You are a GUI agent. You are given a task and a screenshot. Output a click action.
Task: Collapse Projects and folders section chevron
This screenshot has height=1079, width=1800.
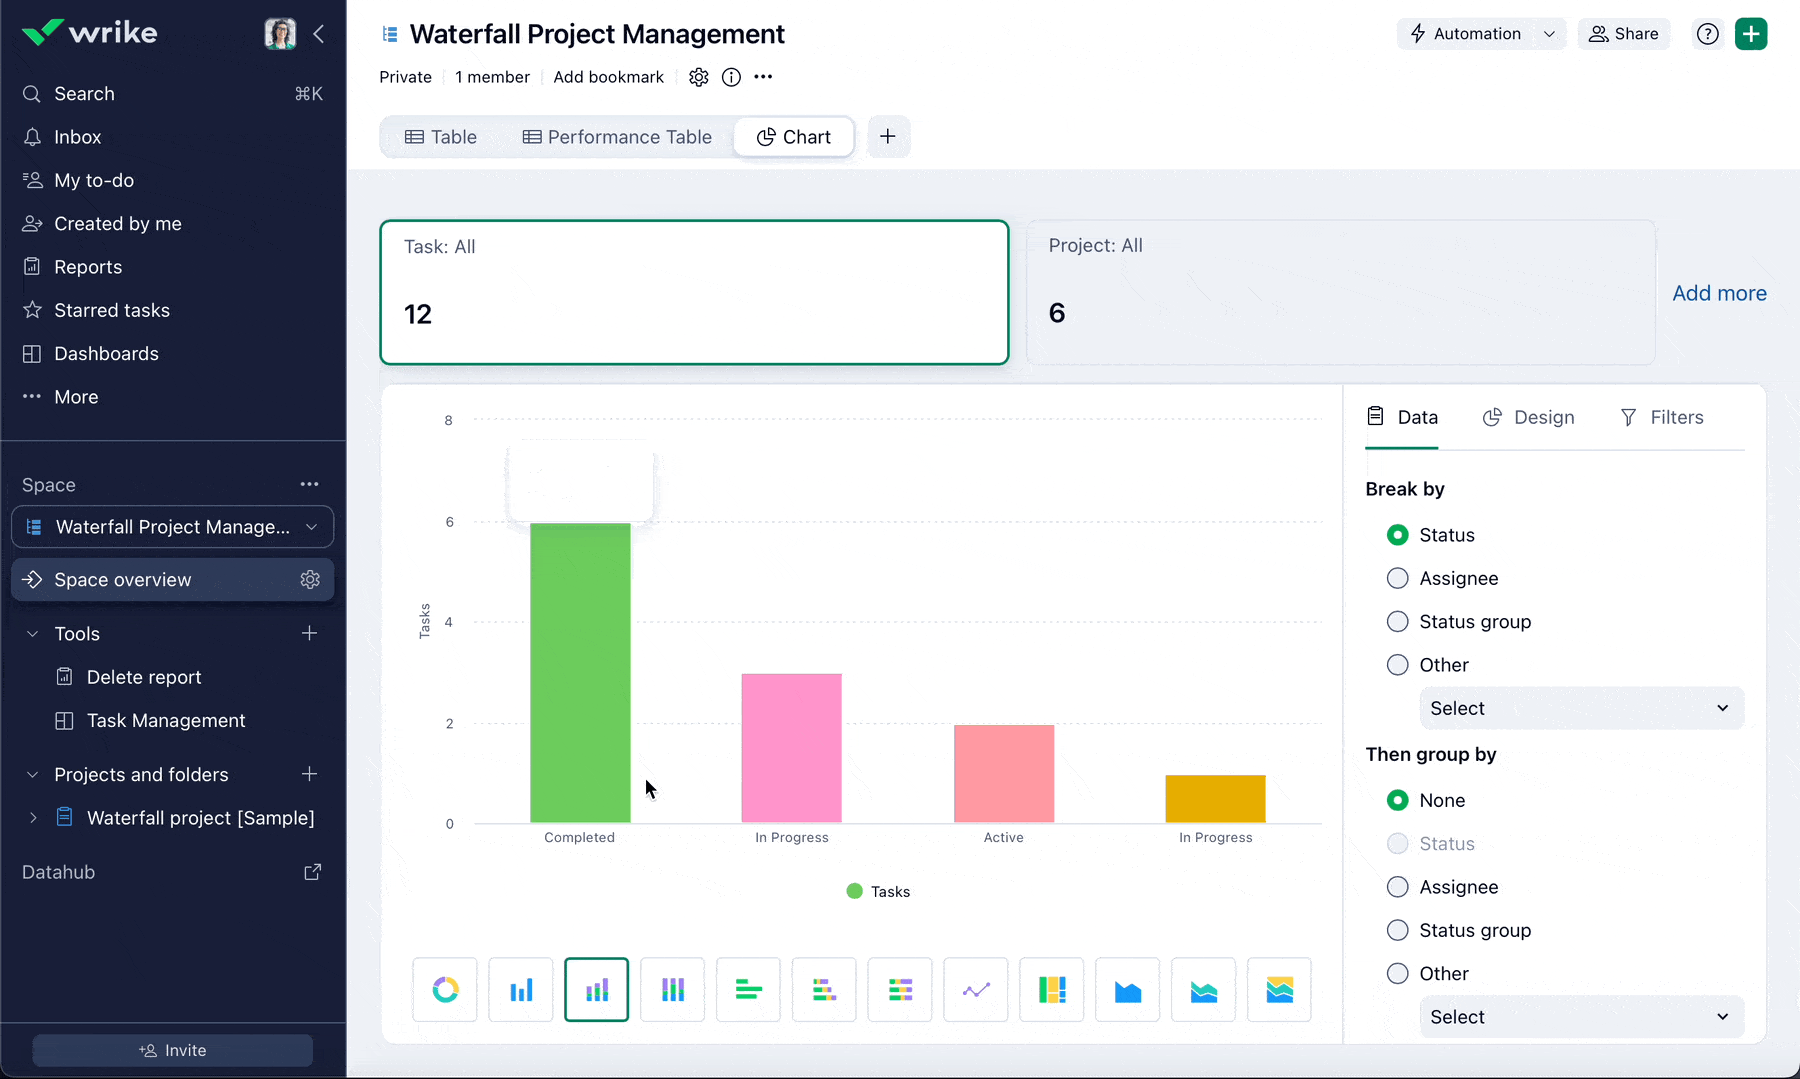(x=33, y=775)
